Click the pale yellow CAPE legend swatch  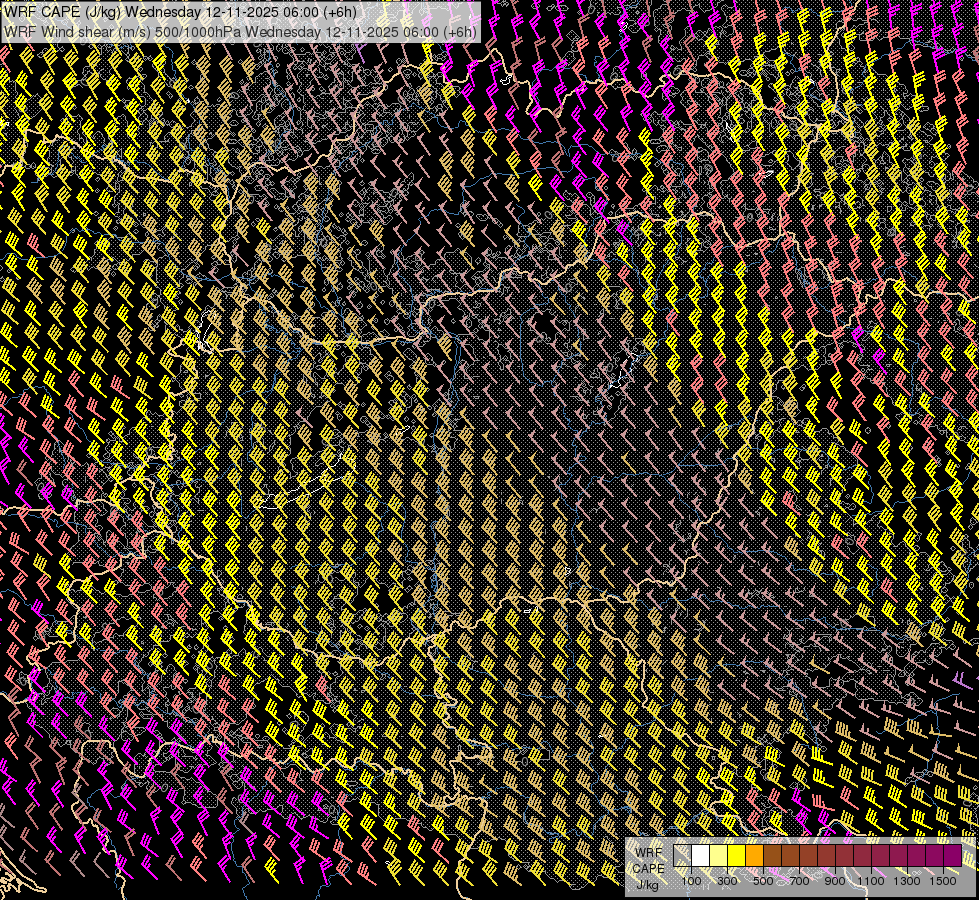click(719, 855)
